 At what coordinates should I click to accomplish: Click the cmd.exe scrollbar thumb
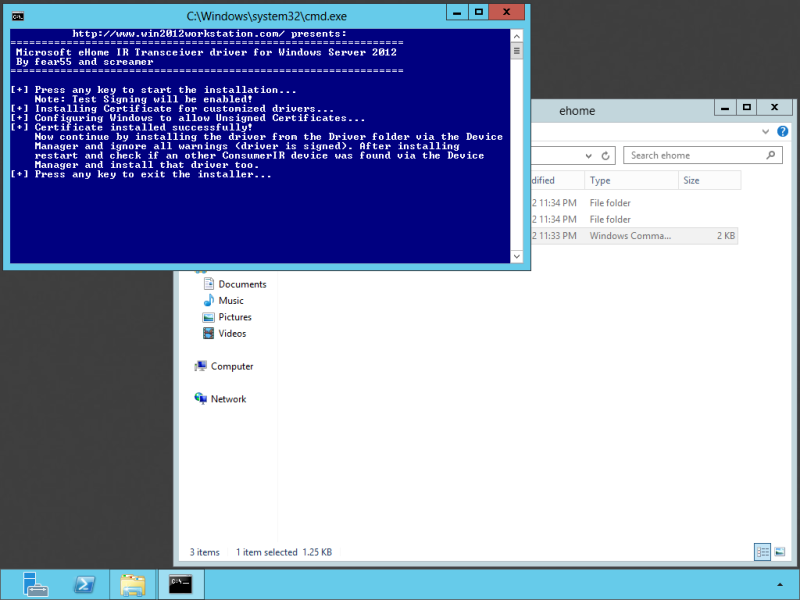click(516, 51)
